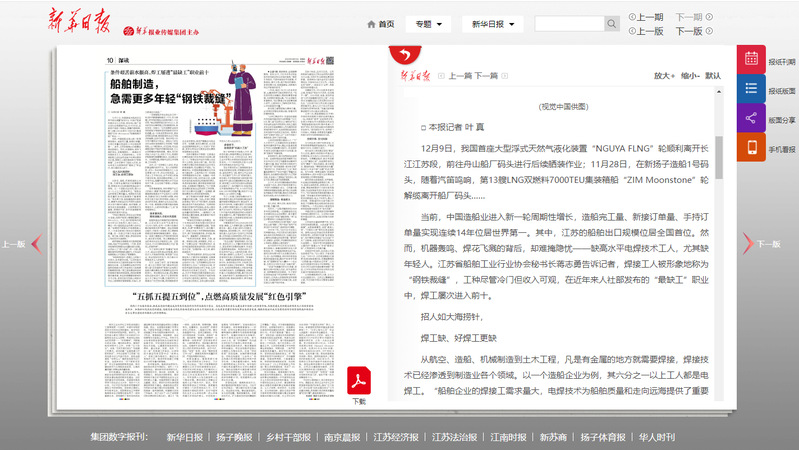Click the purple share 版面分享 icon
Image resolution: width=799 pixels, height=450 pixels.
pyautogui.click(x=751, y=118)
